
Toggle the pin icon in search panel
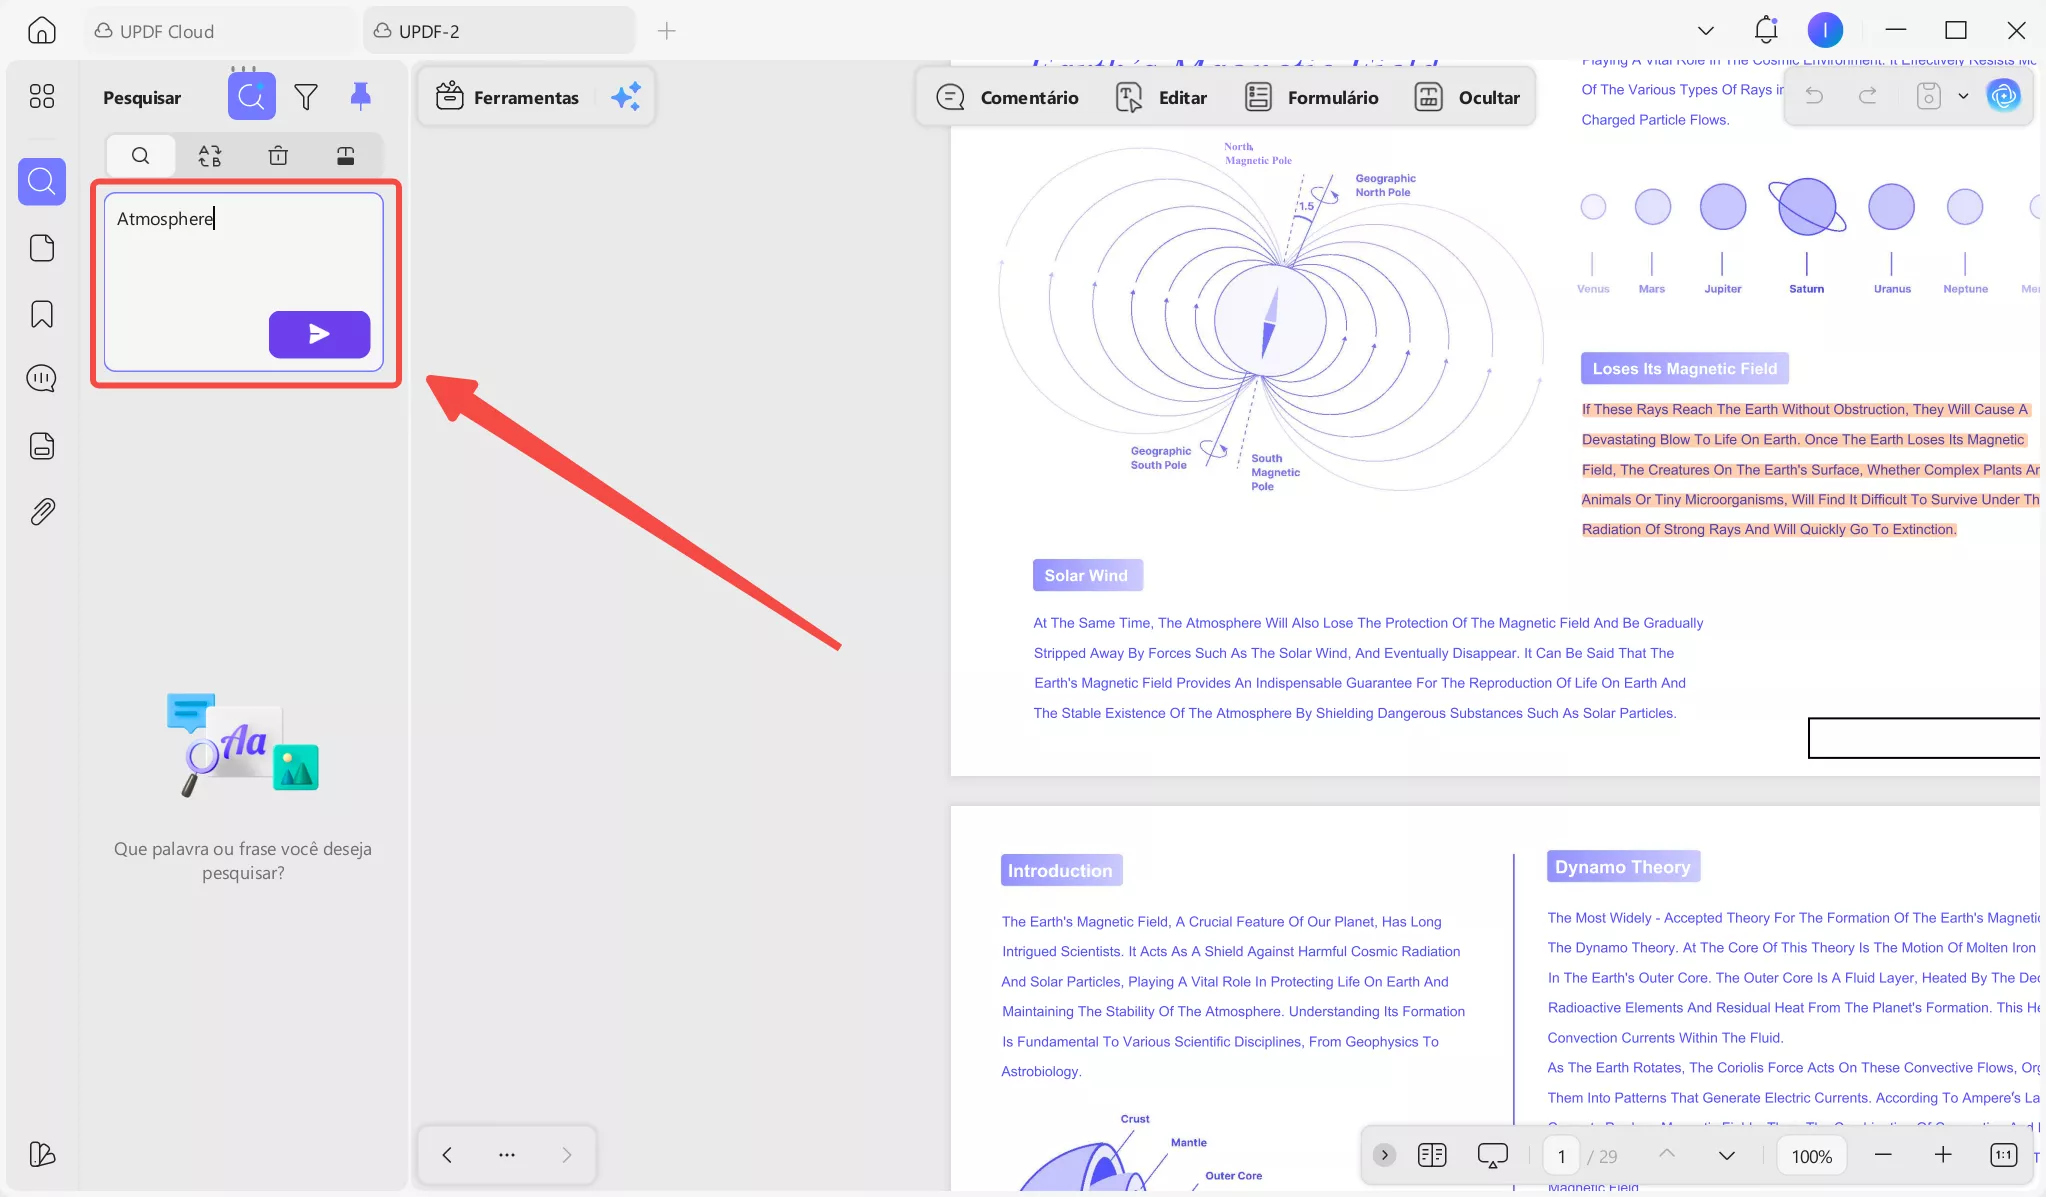coord(360,96)
